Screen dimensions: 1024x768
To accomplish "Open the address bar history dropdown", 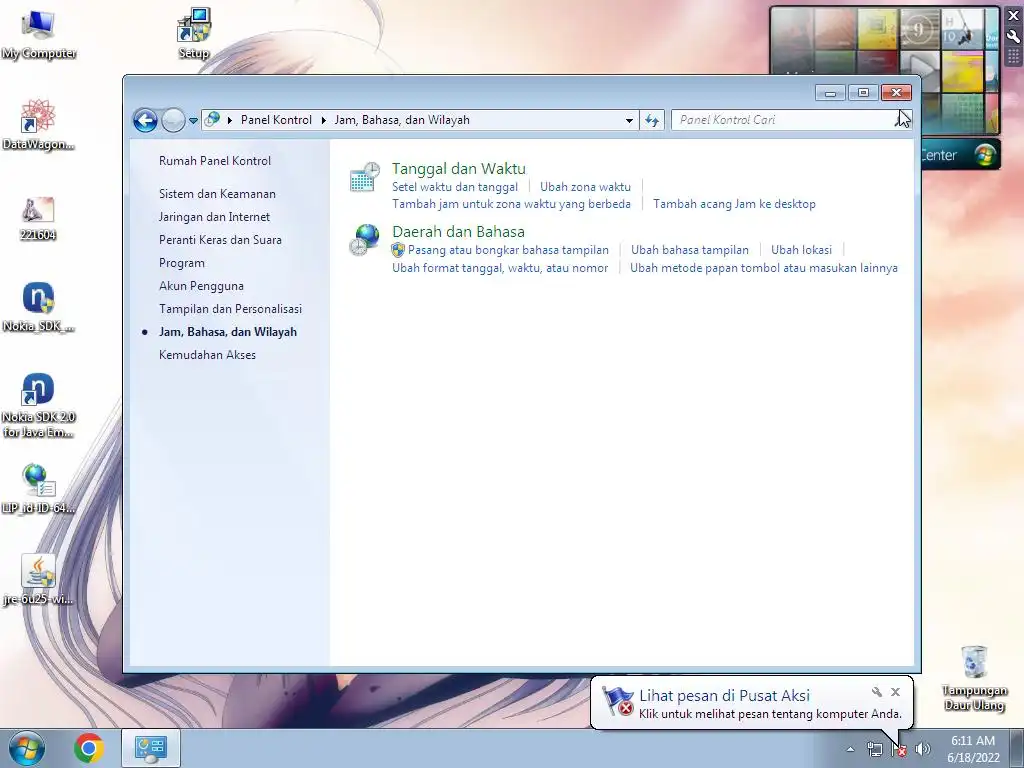I will (x=629, y=120).
